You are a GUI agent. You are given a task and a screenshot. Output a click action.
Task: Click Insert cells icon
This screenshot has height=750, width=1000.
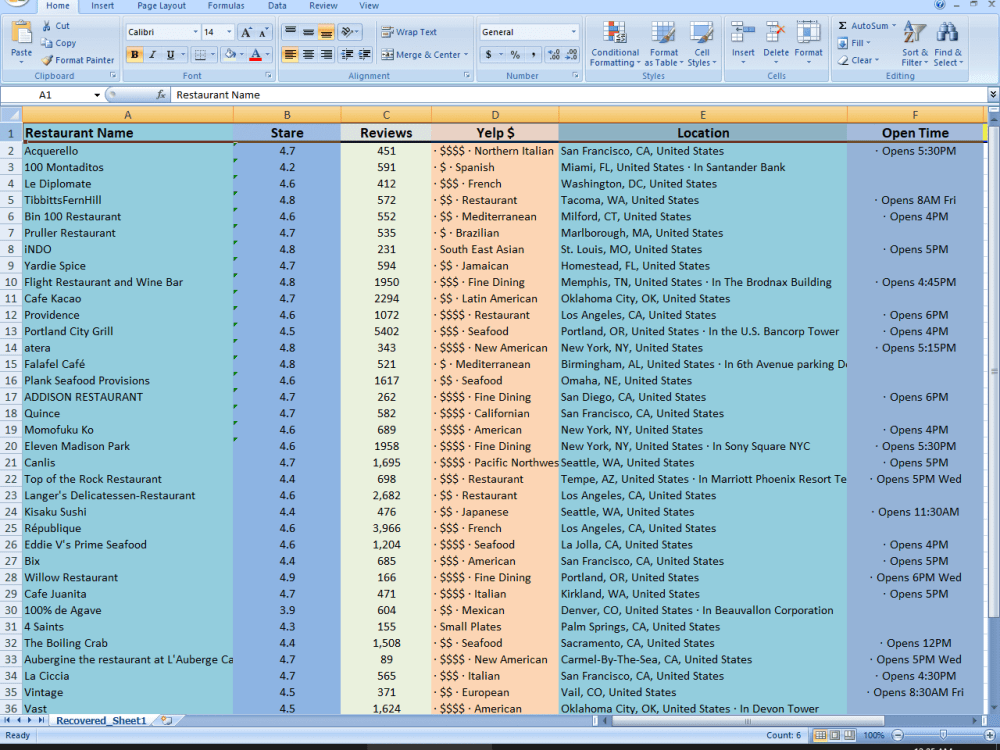(743, 32)
